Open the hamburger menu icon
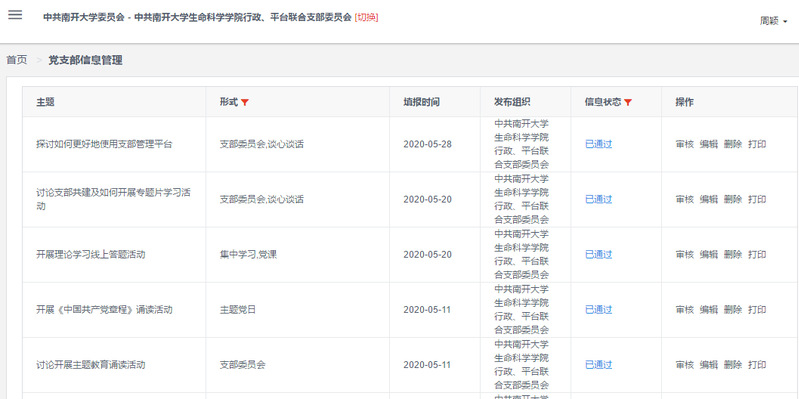 click(x=15, y=15)
